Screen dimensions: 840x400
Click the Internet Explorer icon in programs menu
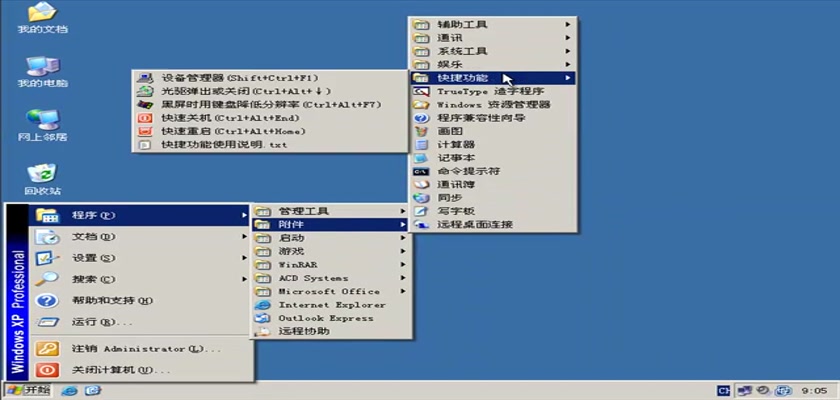262,305
